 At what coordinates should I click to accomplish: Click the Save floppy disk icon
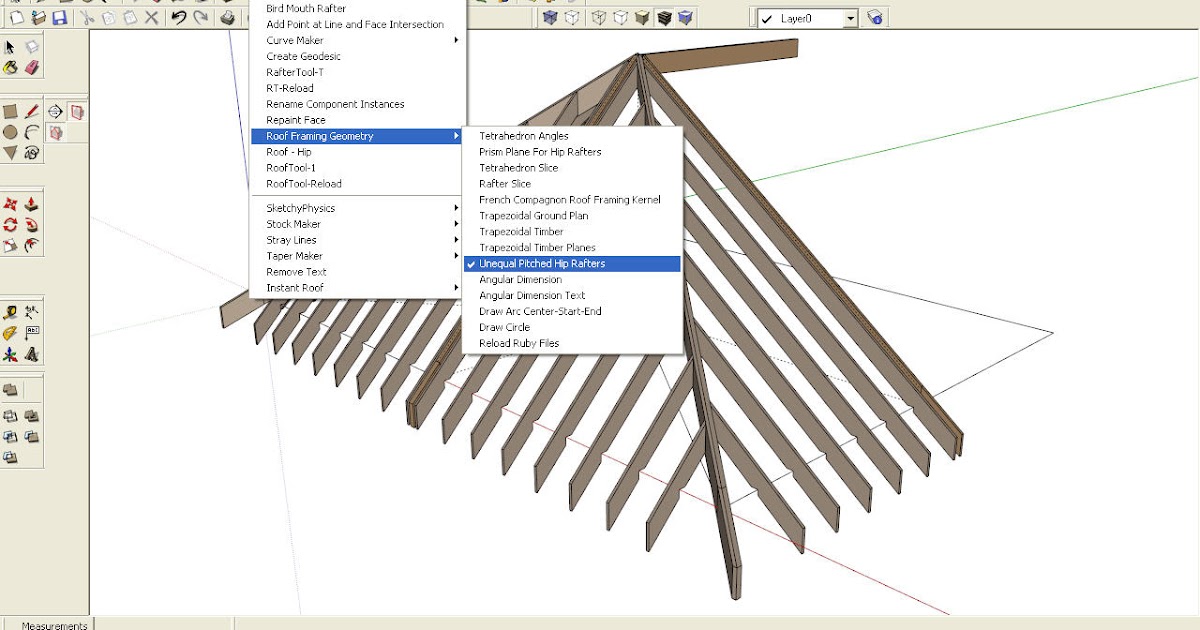click(60, 17)
